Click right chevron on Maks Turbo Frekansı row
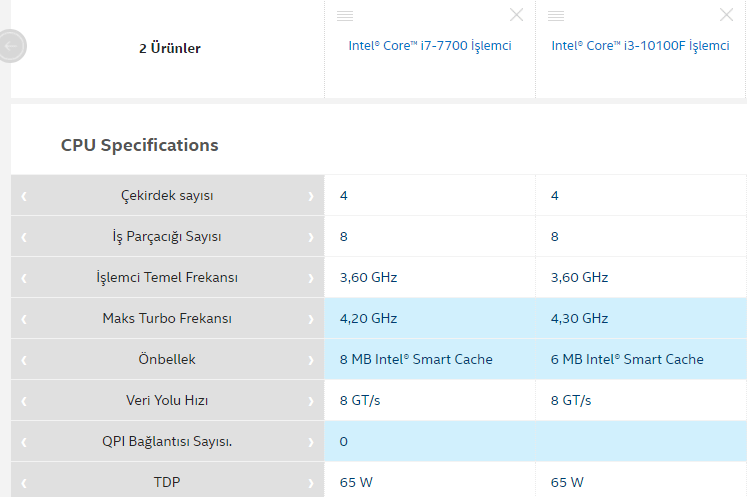This screenshot has width=747, height=497. [x=311, y=319]
